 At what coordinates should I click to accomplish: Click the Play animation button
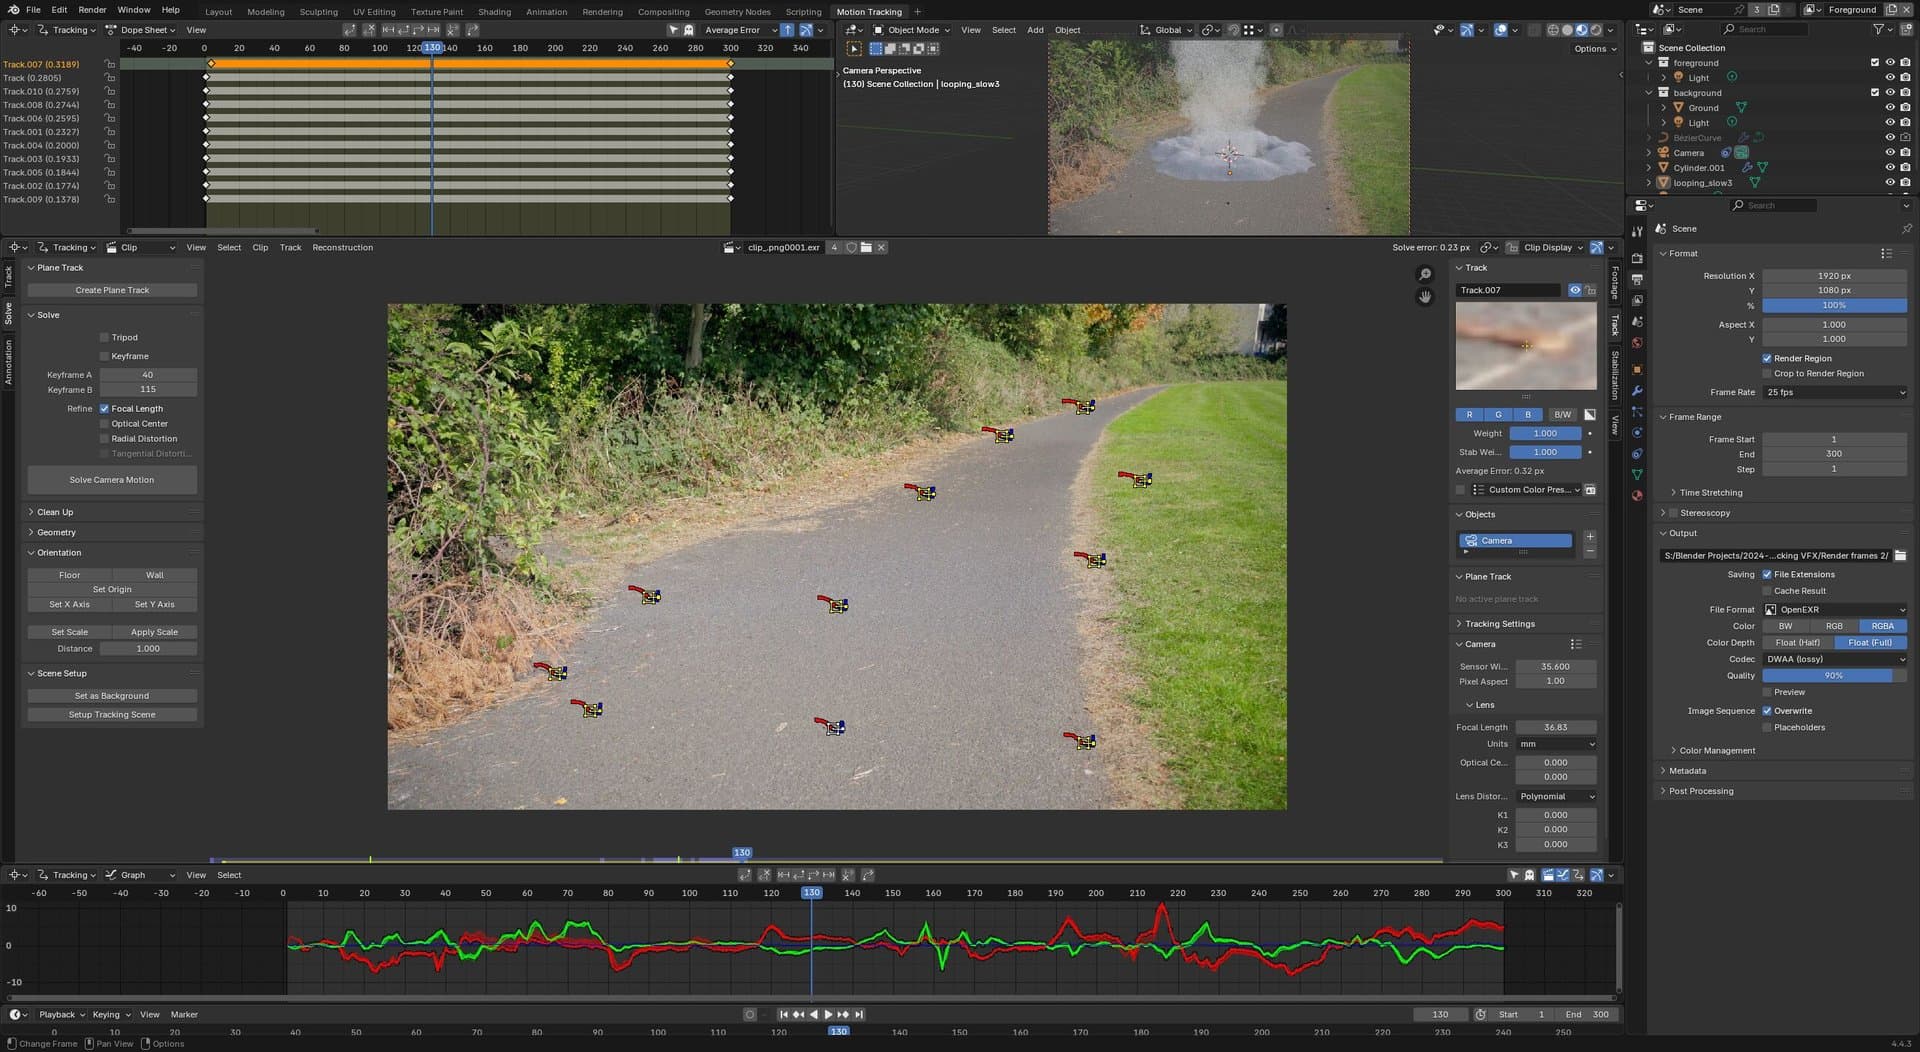(827, 1014)
